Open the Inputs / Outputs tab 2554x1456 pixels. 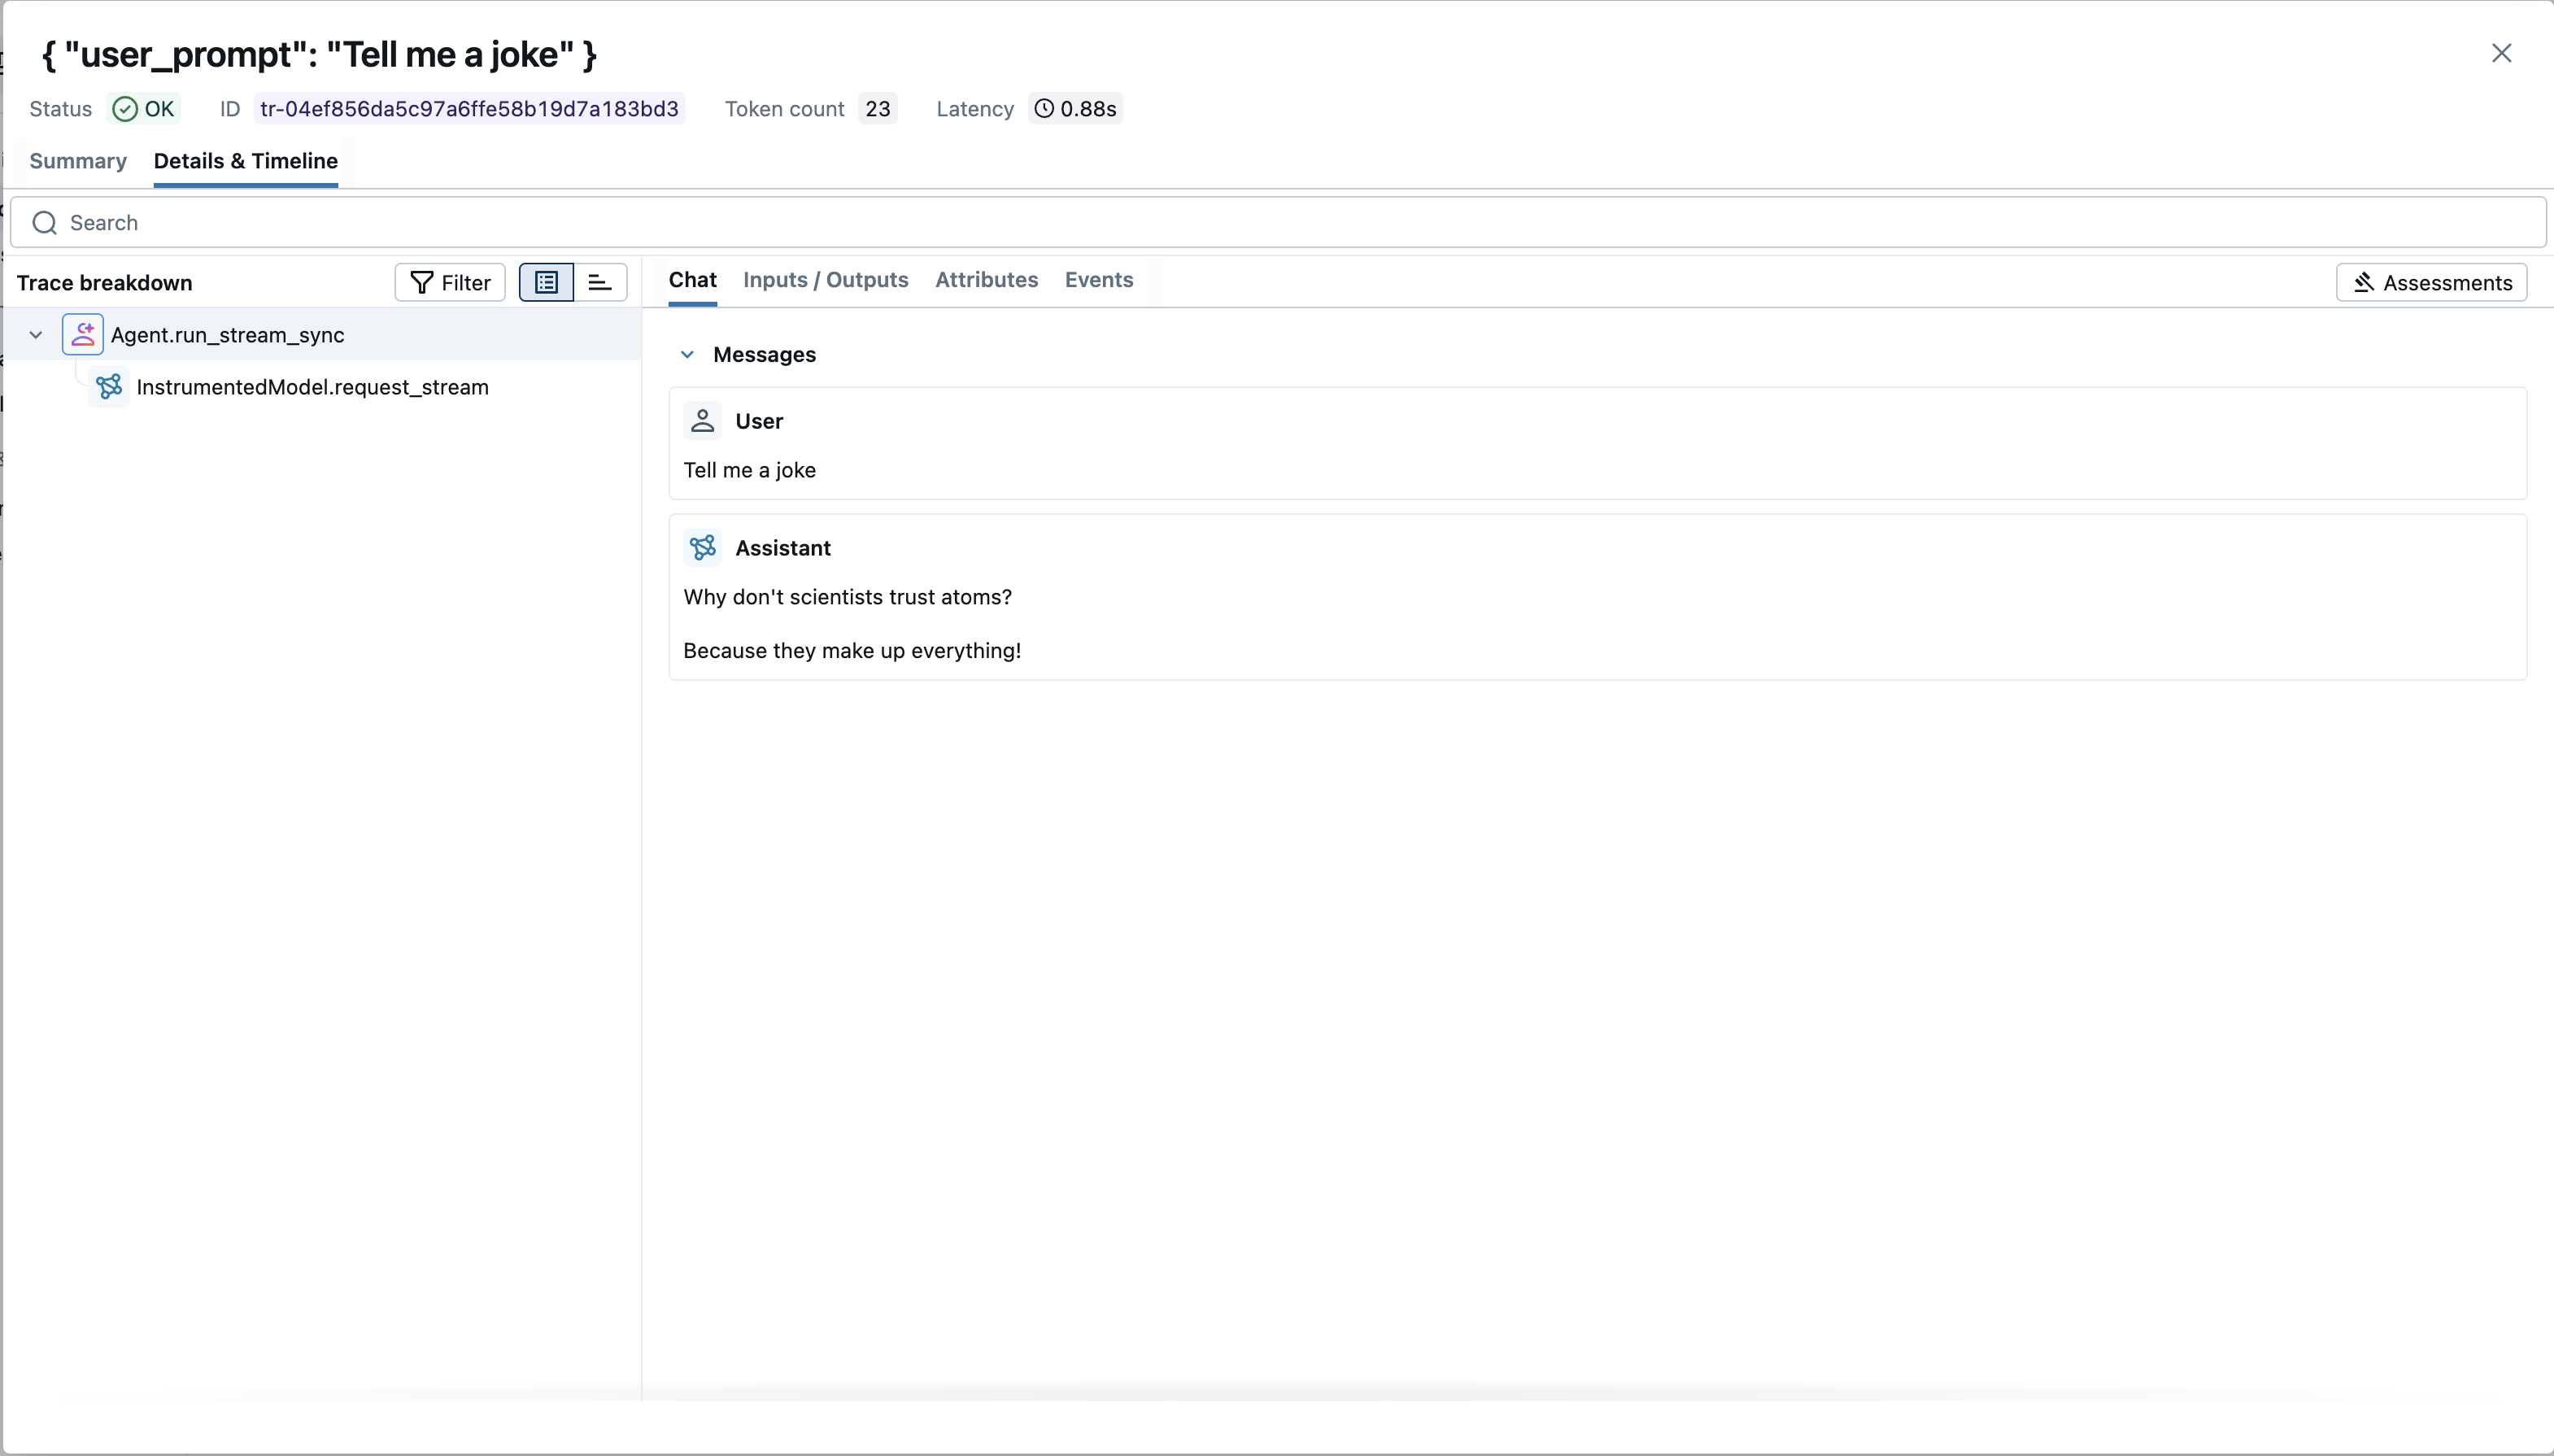click(825, 280)
